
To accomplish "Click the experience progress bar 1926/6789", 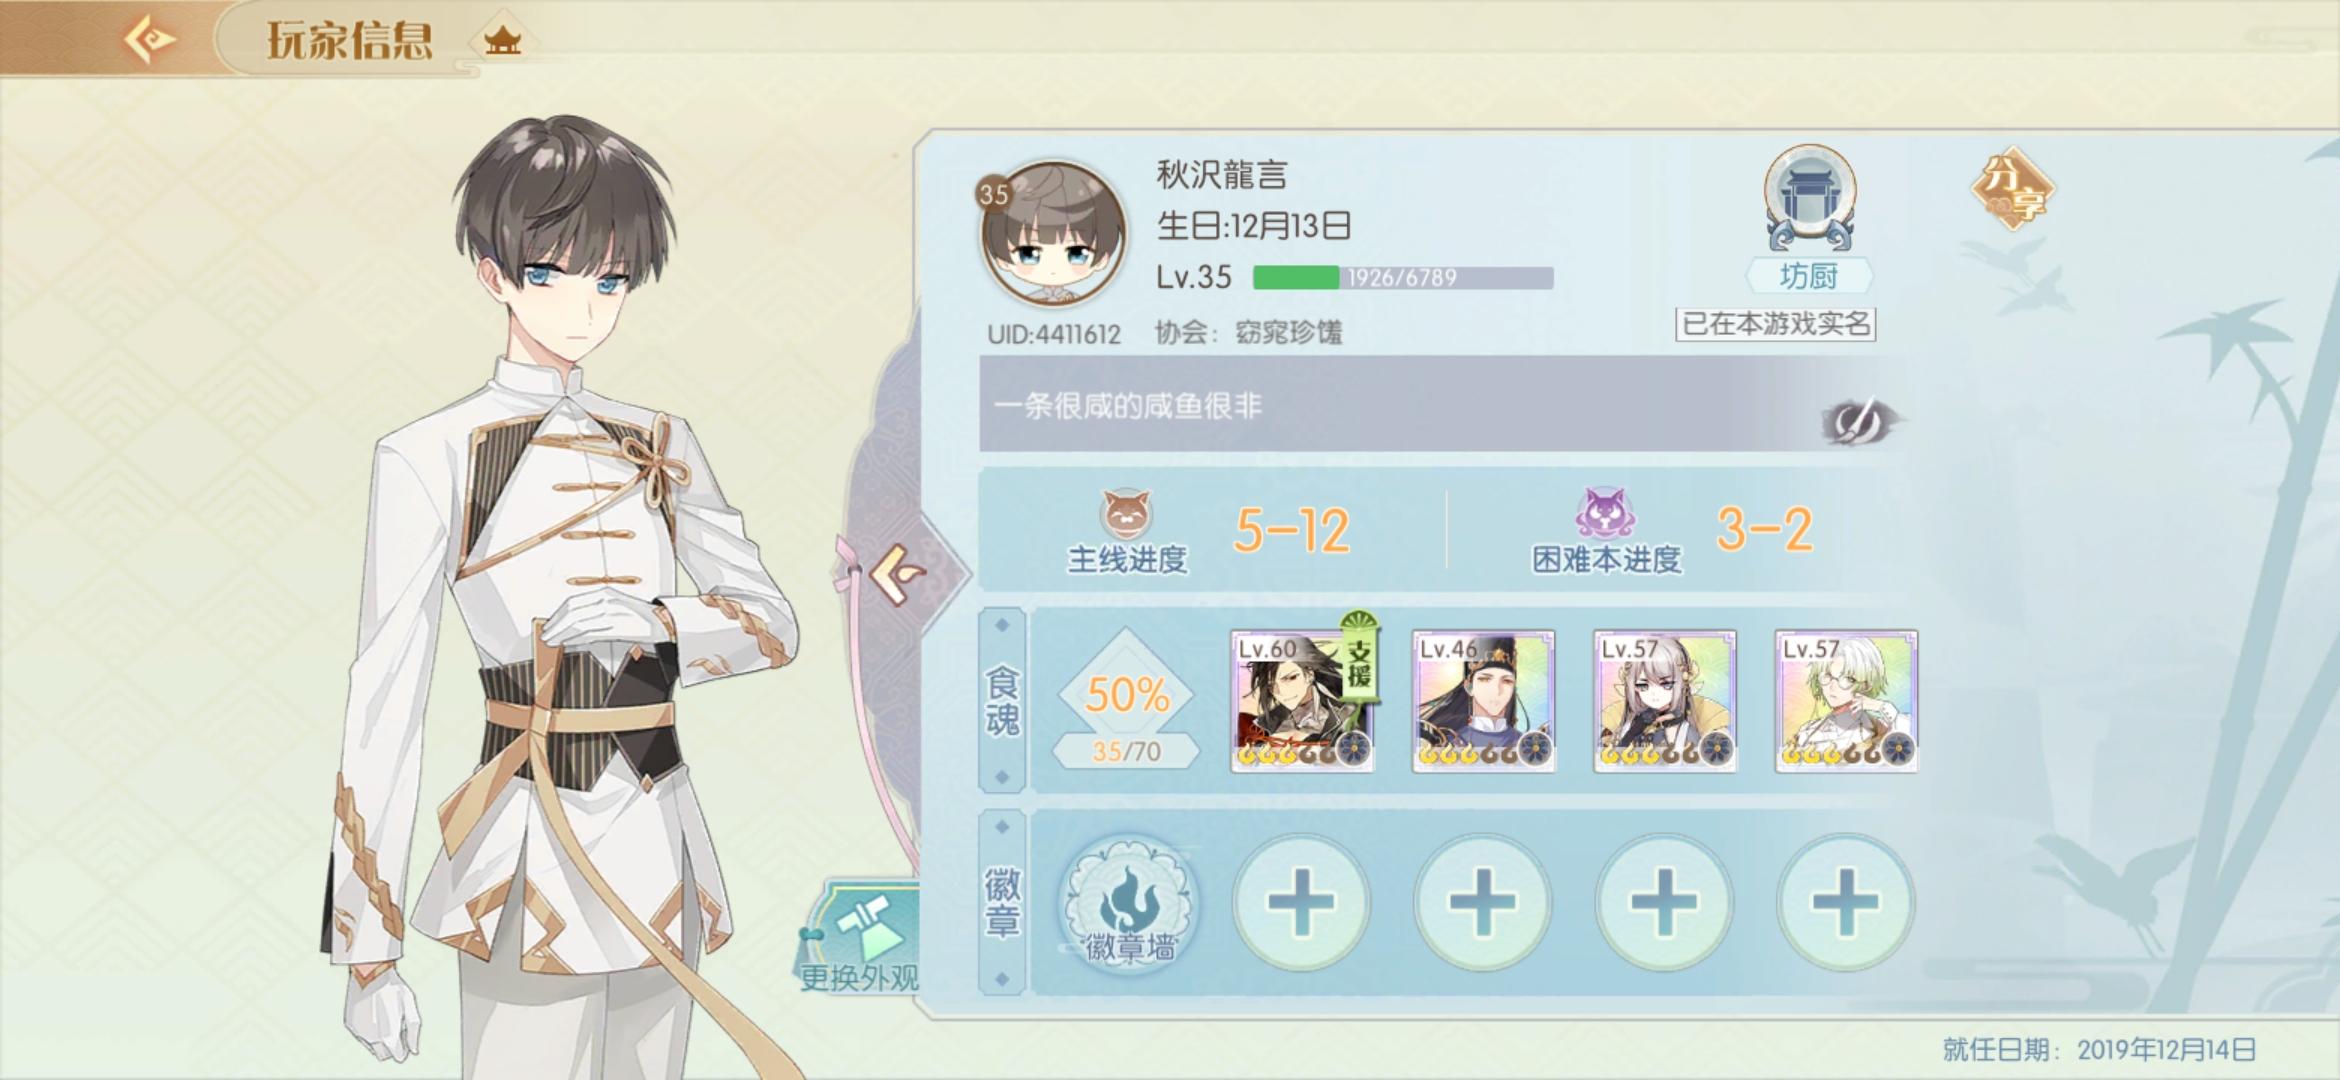I will (1403, 278).
